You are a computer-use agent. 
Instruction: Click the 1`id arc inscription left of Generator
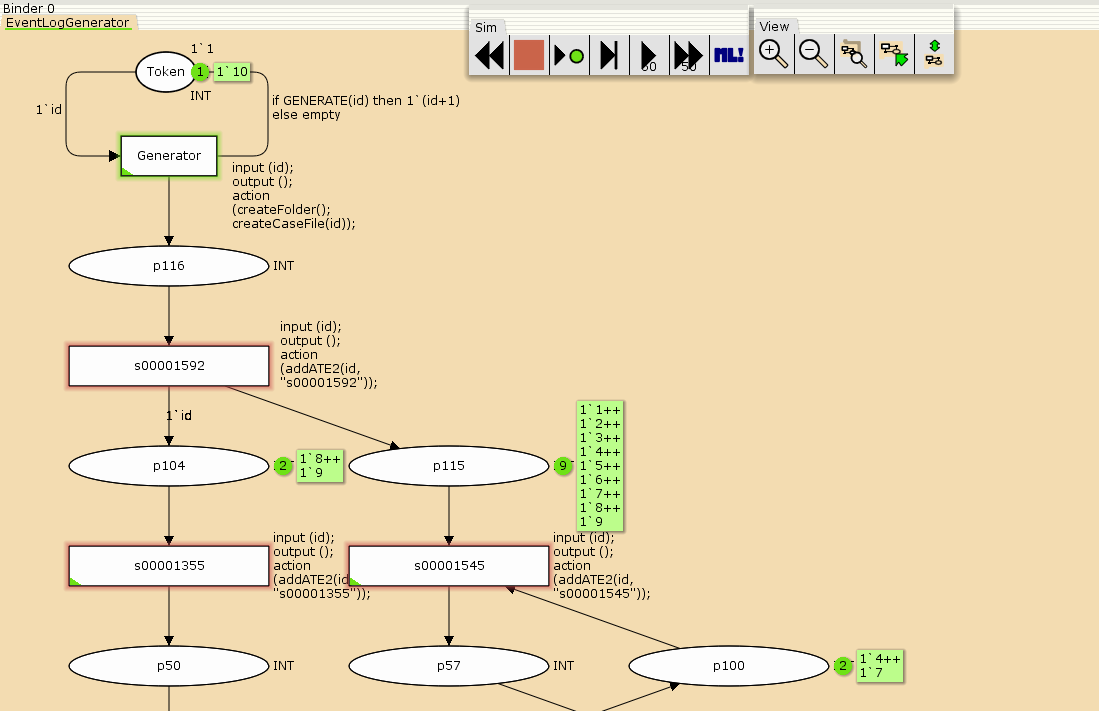point(49,109)
